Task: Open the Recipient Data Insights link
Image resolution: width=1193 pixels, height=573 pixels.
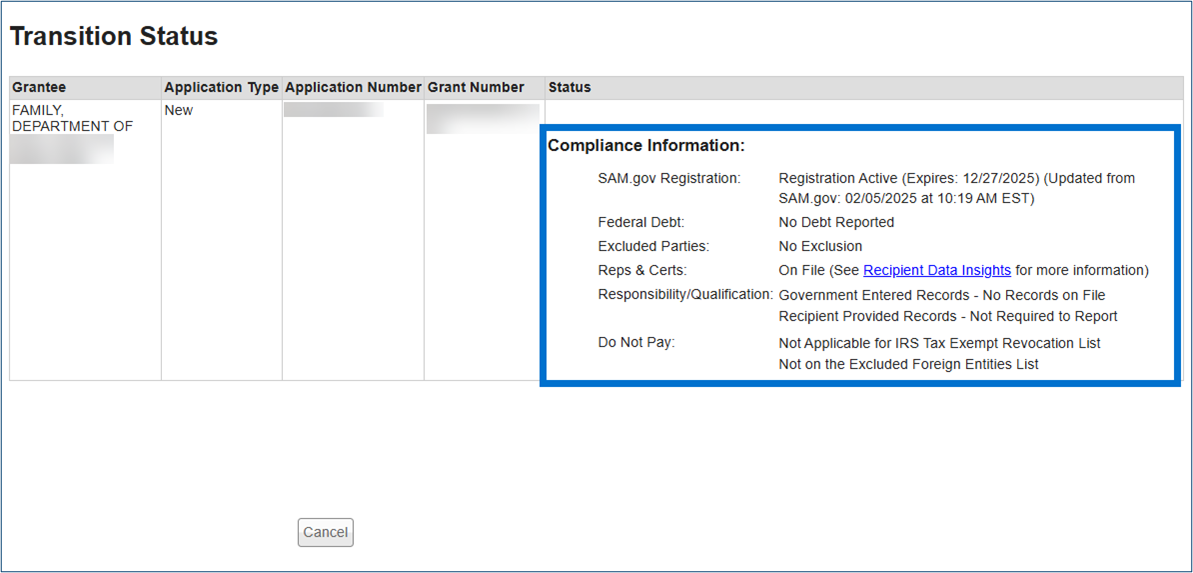Action: click(x=936, y=270)
